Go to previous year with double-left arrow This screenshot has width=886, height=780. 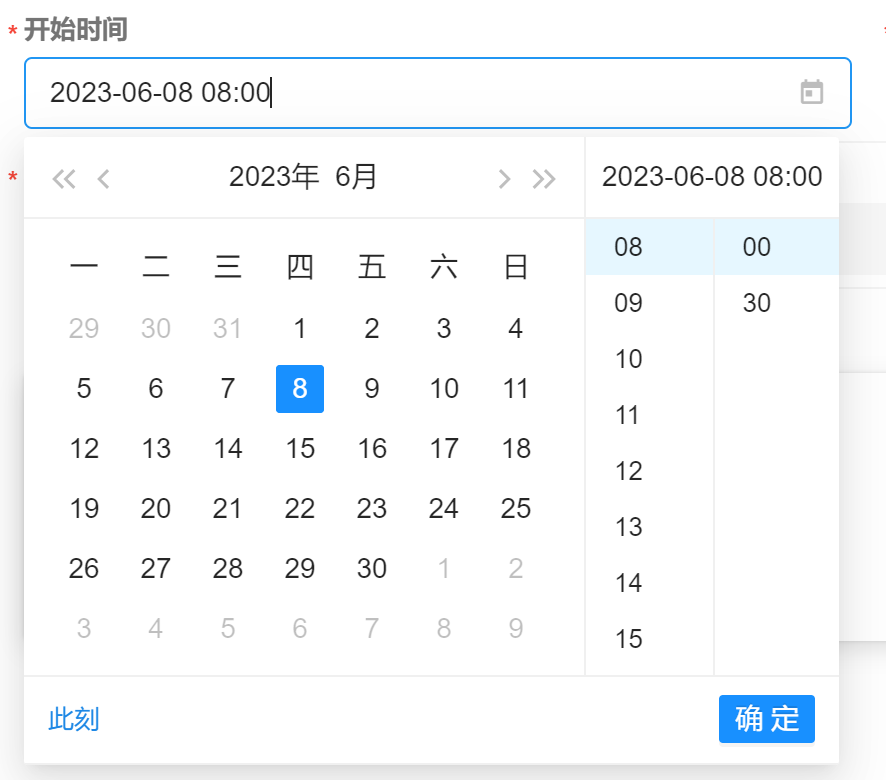64,179
